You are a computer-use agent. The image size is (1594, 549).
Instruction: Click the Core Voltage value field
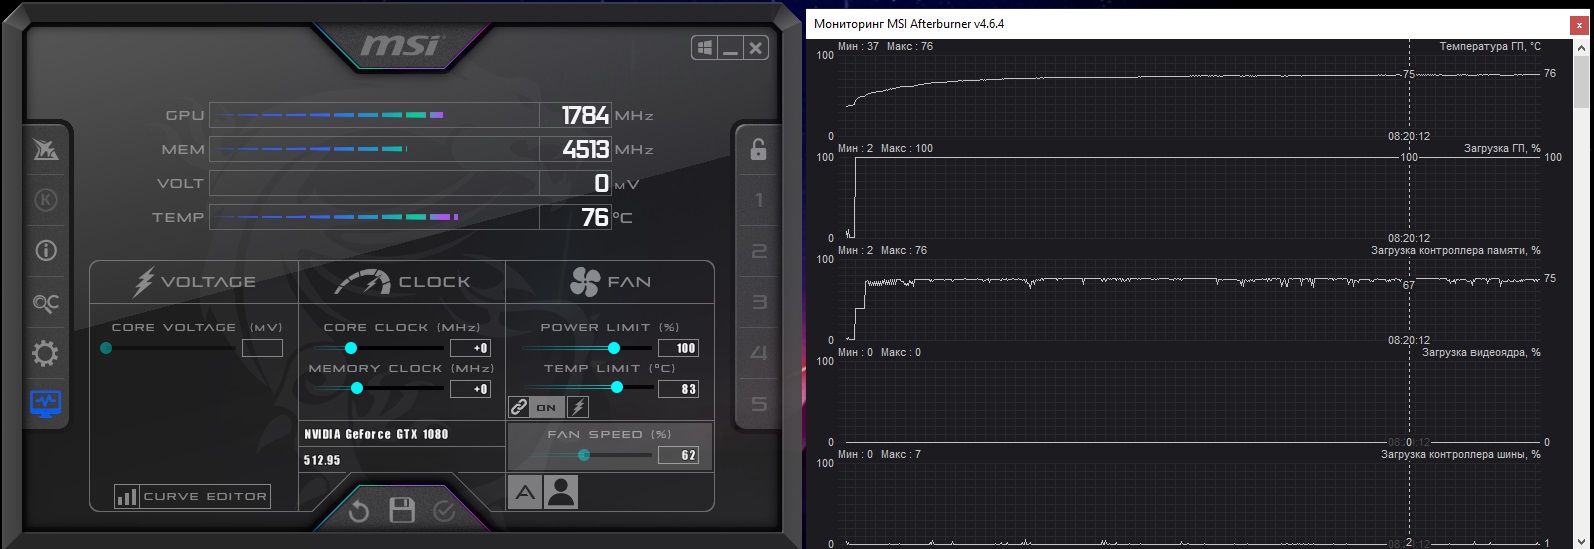tap(262, 348)
